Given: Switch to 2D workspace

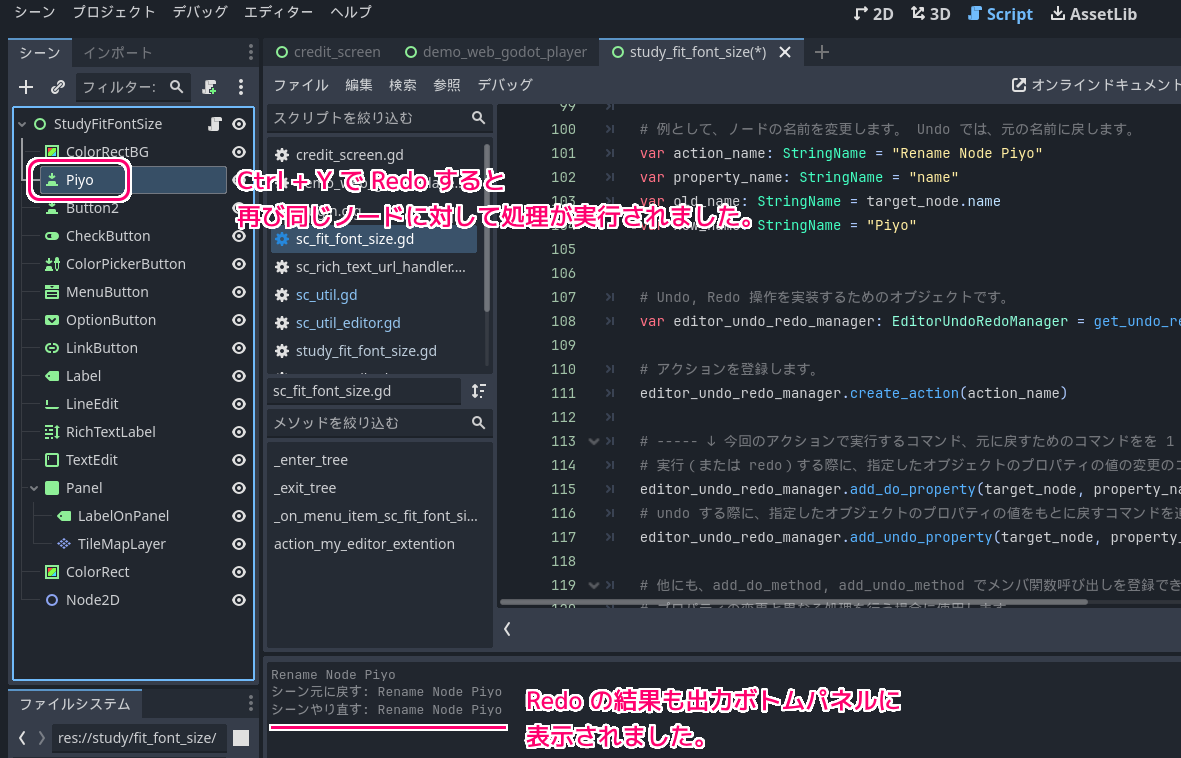Looking at the screenshot, I should click(874, 14).
